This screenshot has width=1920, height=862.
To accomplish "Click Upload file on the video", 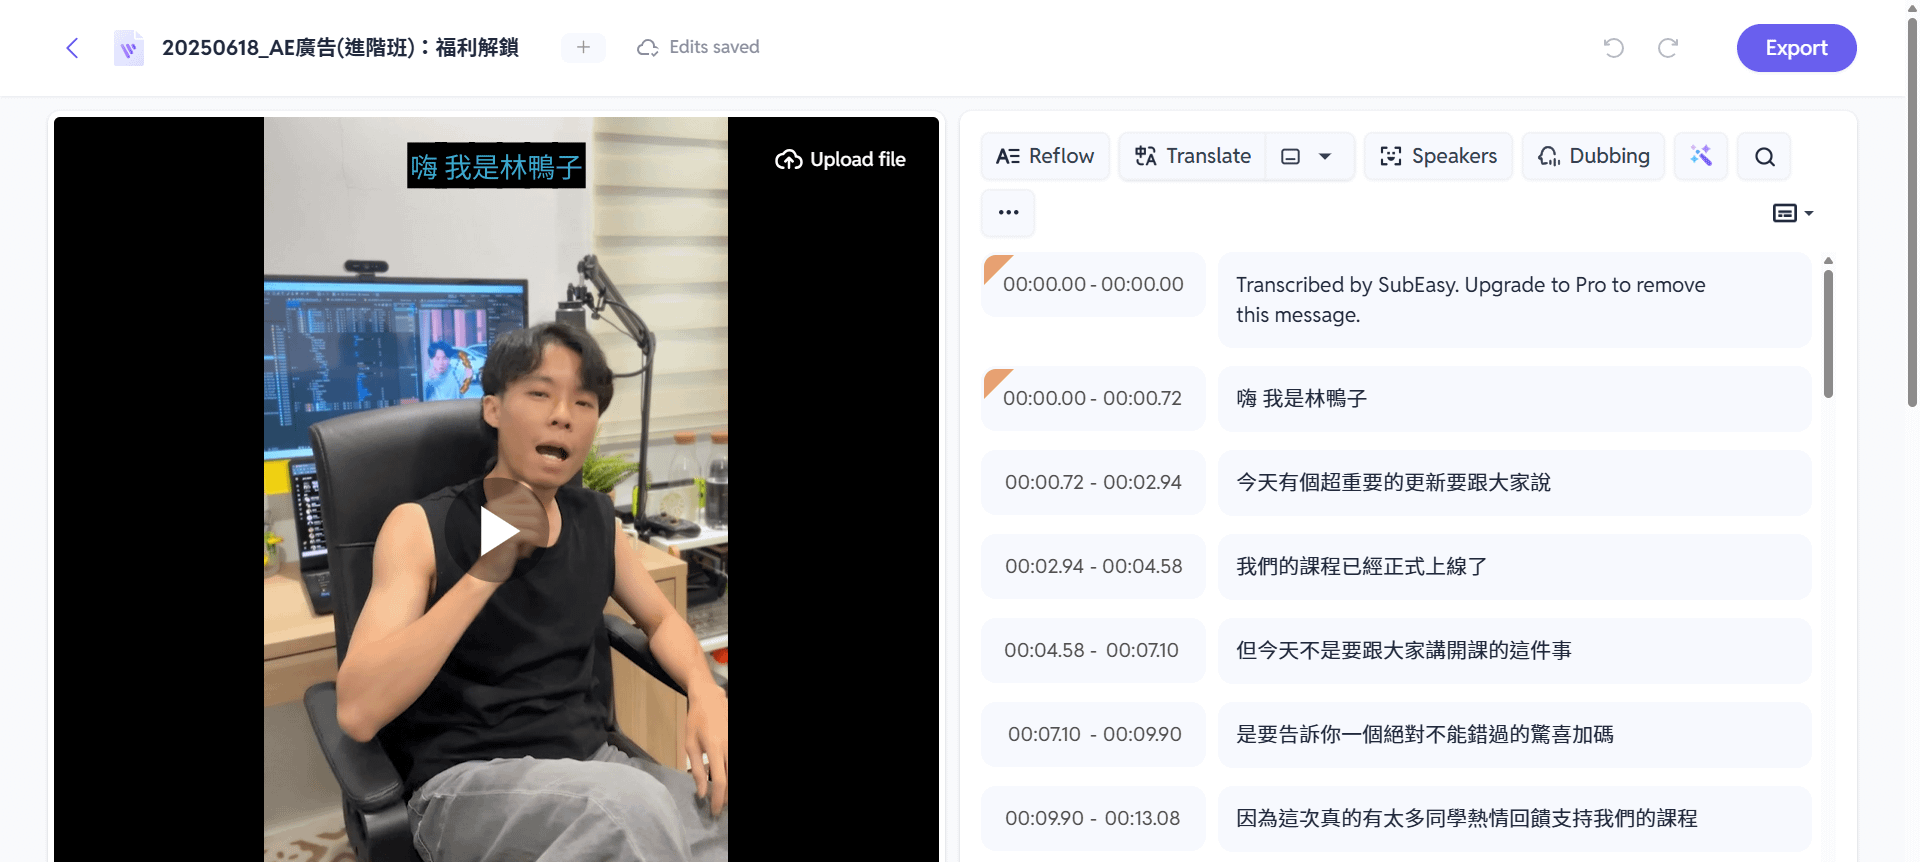I will click(840, 159).
